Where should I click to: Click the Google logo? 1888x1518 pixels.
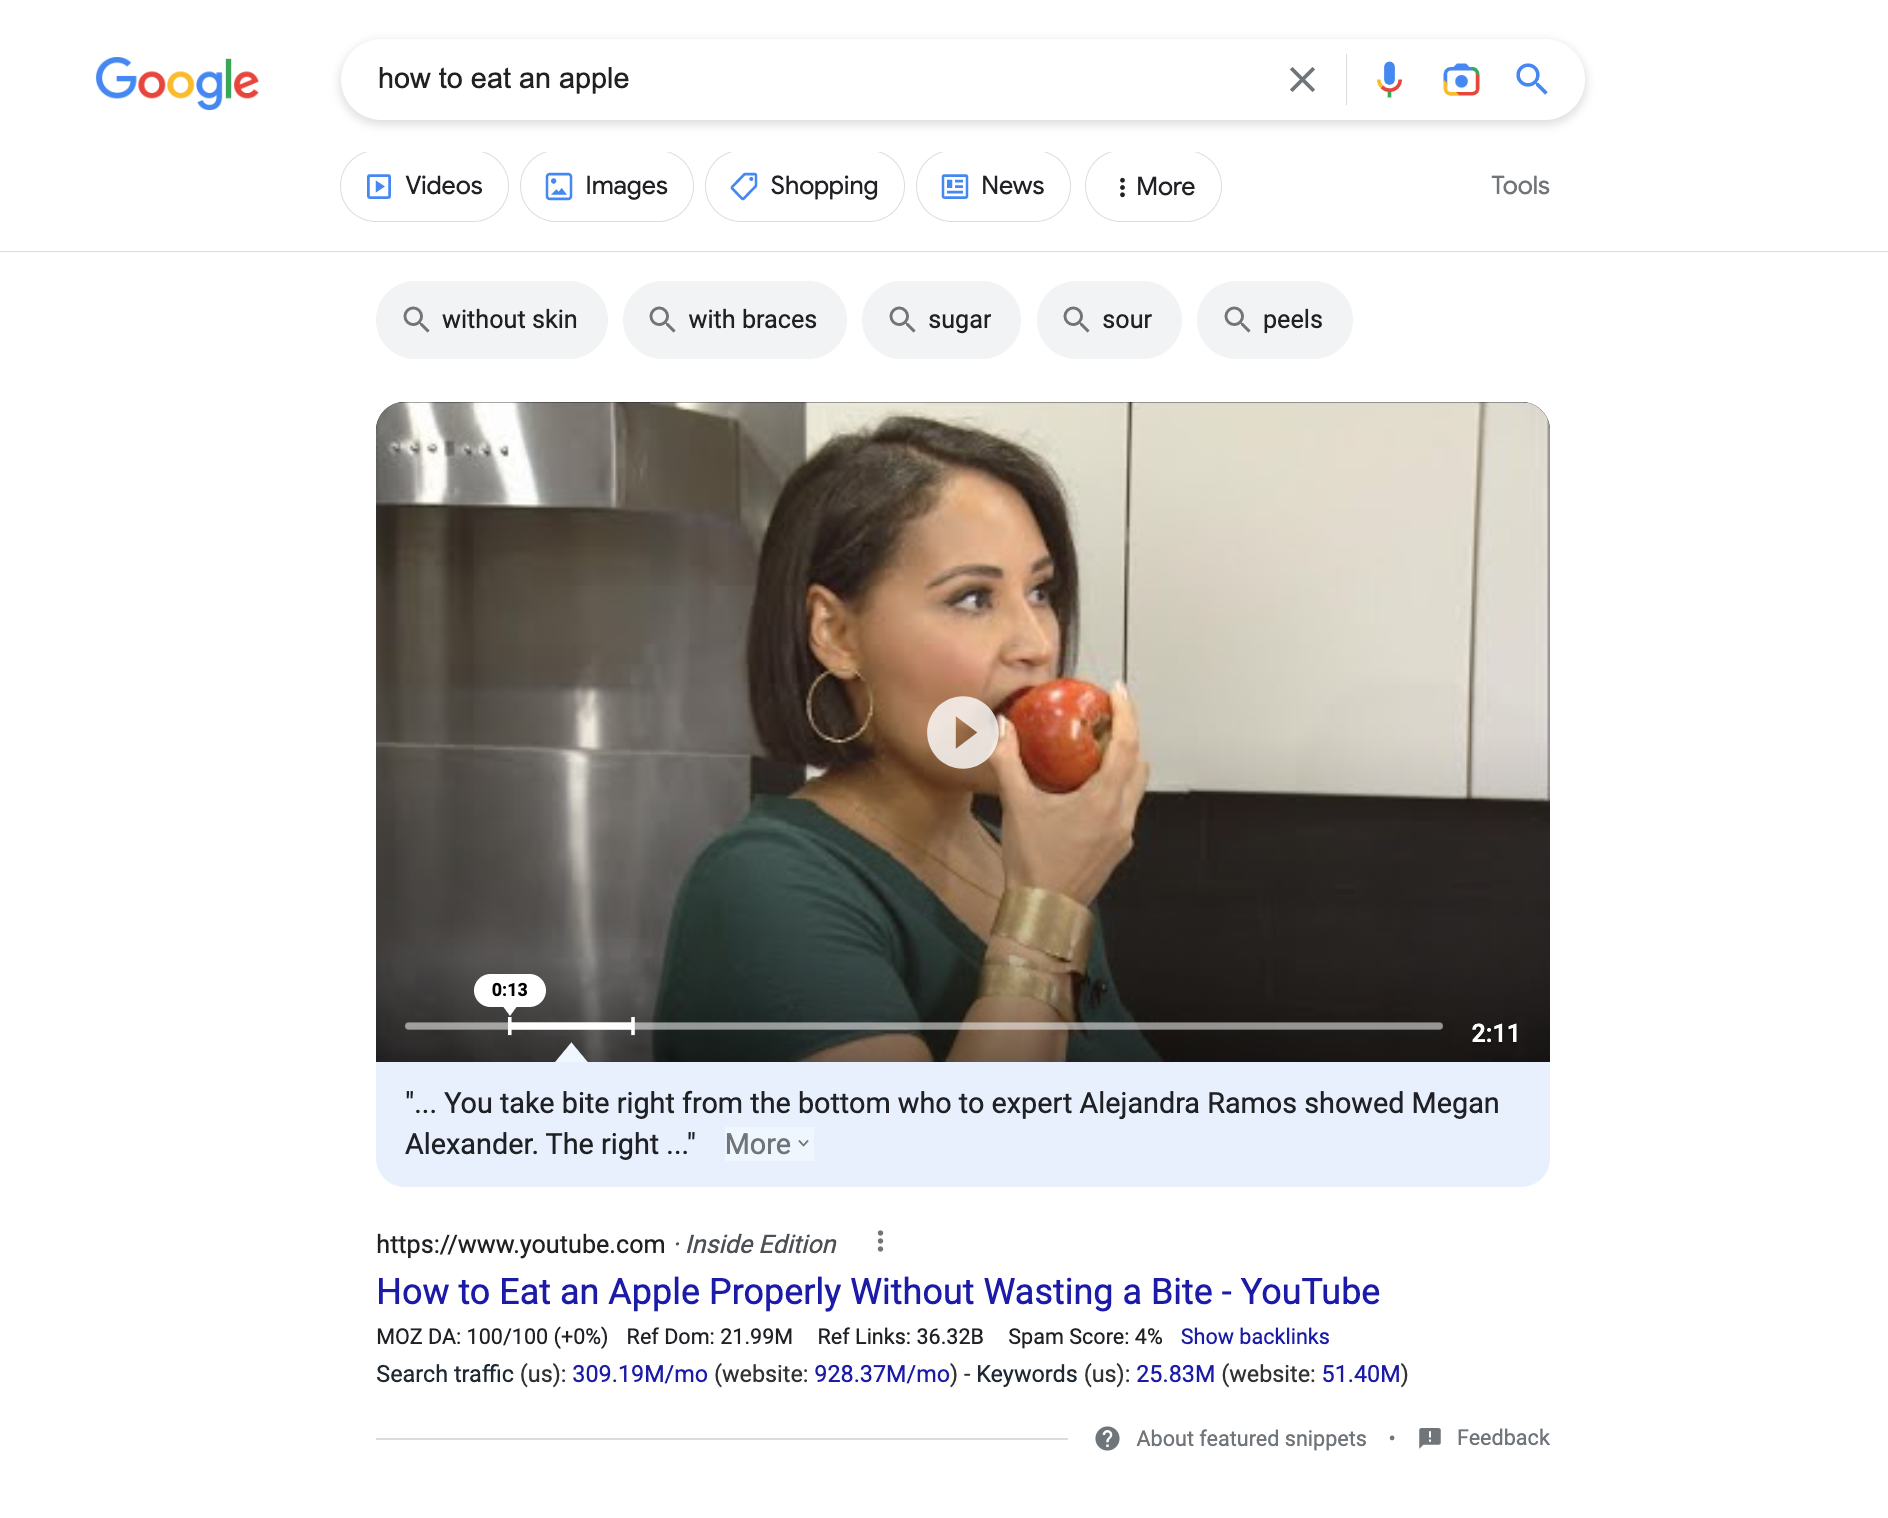tap(177, 82)
